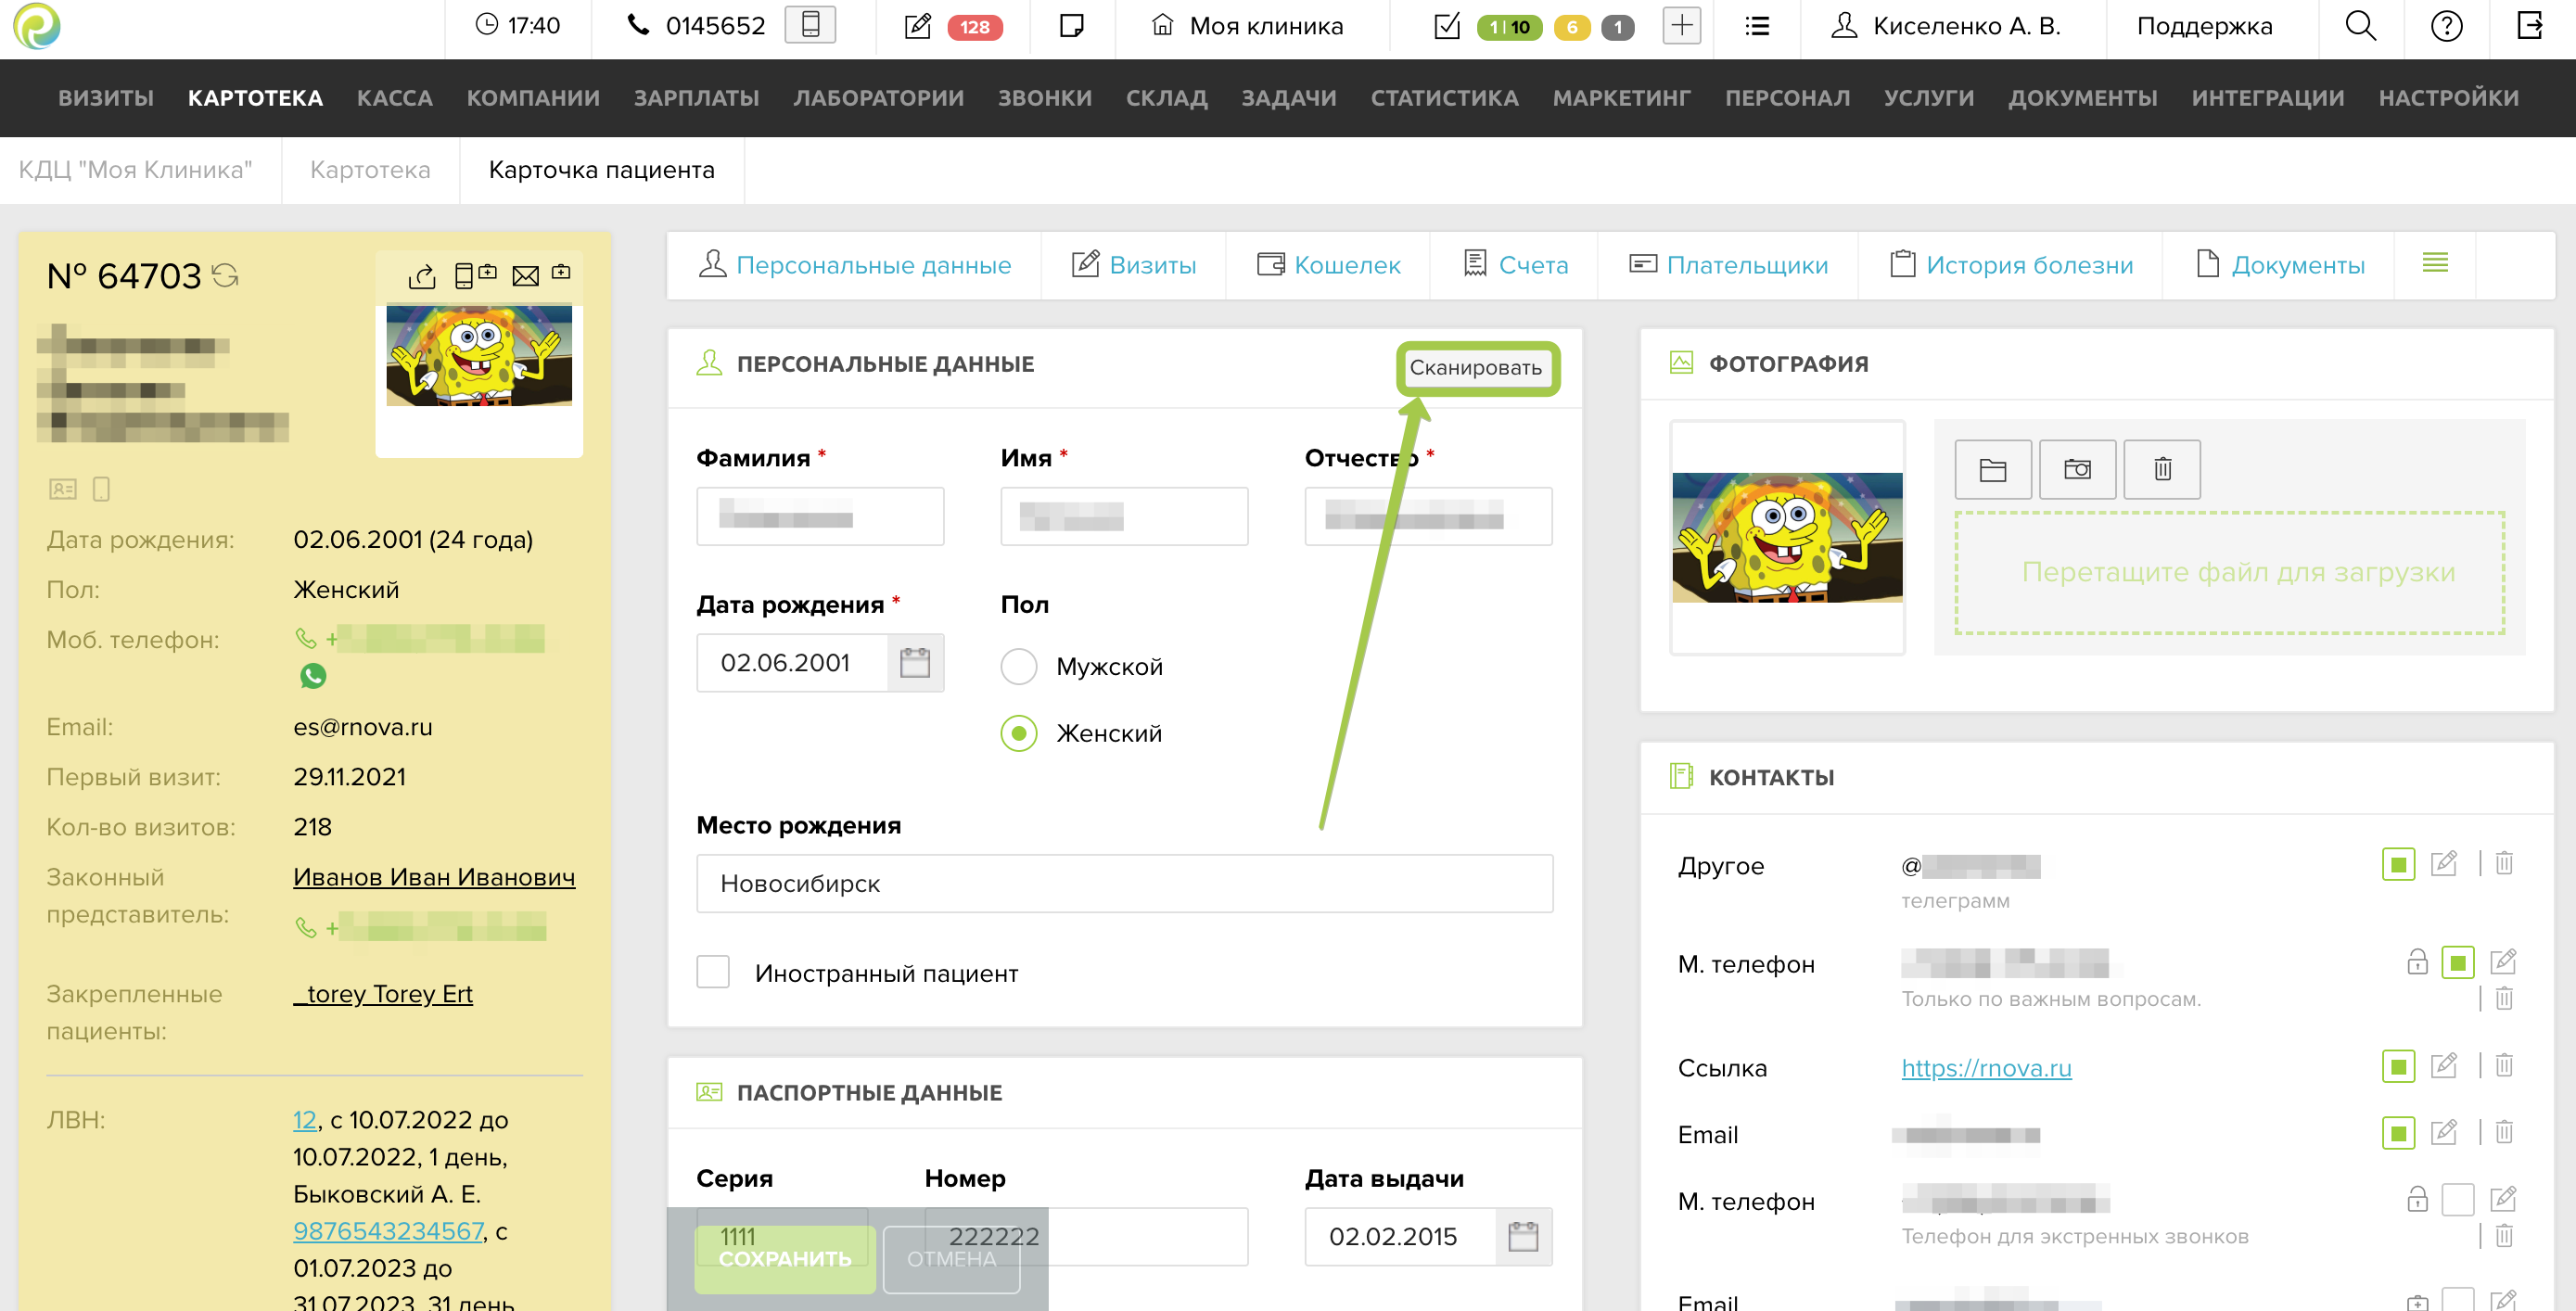This screenshot has height=1311, width=2576.
Task: Click the plus add button in top bar
Action: [1682, 26]
